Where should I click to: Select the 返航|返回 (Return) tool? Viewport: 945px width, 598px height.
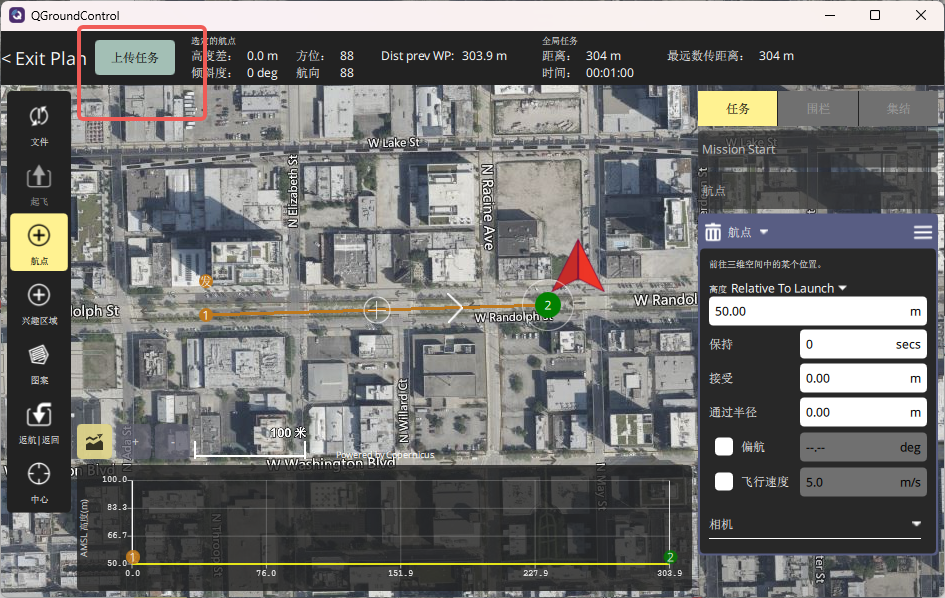click(x=39, y=423)
